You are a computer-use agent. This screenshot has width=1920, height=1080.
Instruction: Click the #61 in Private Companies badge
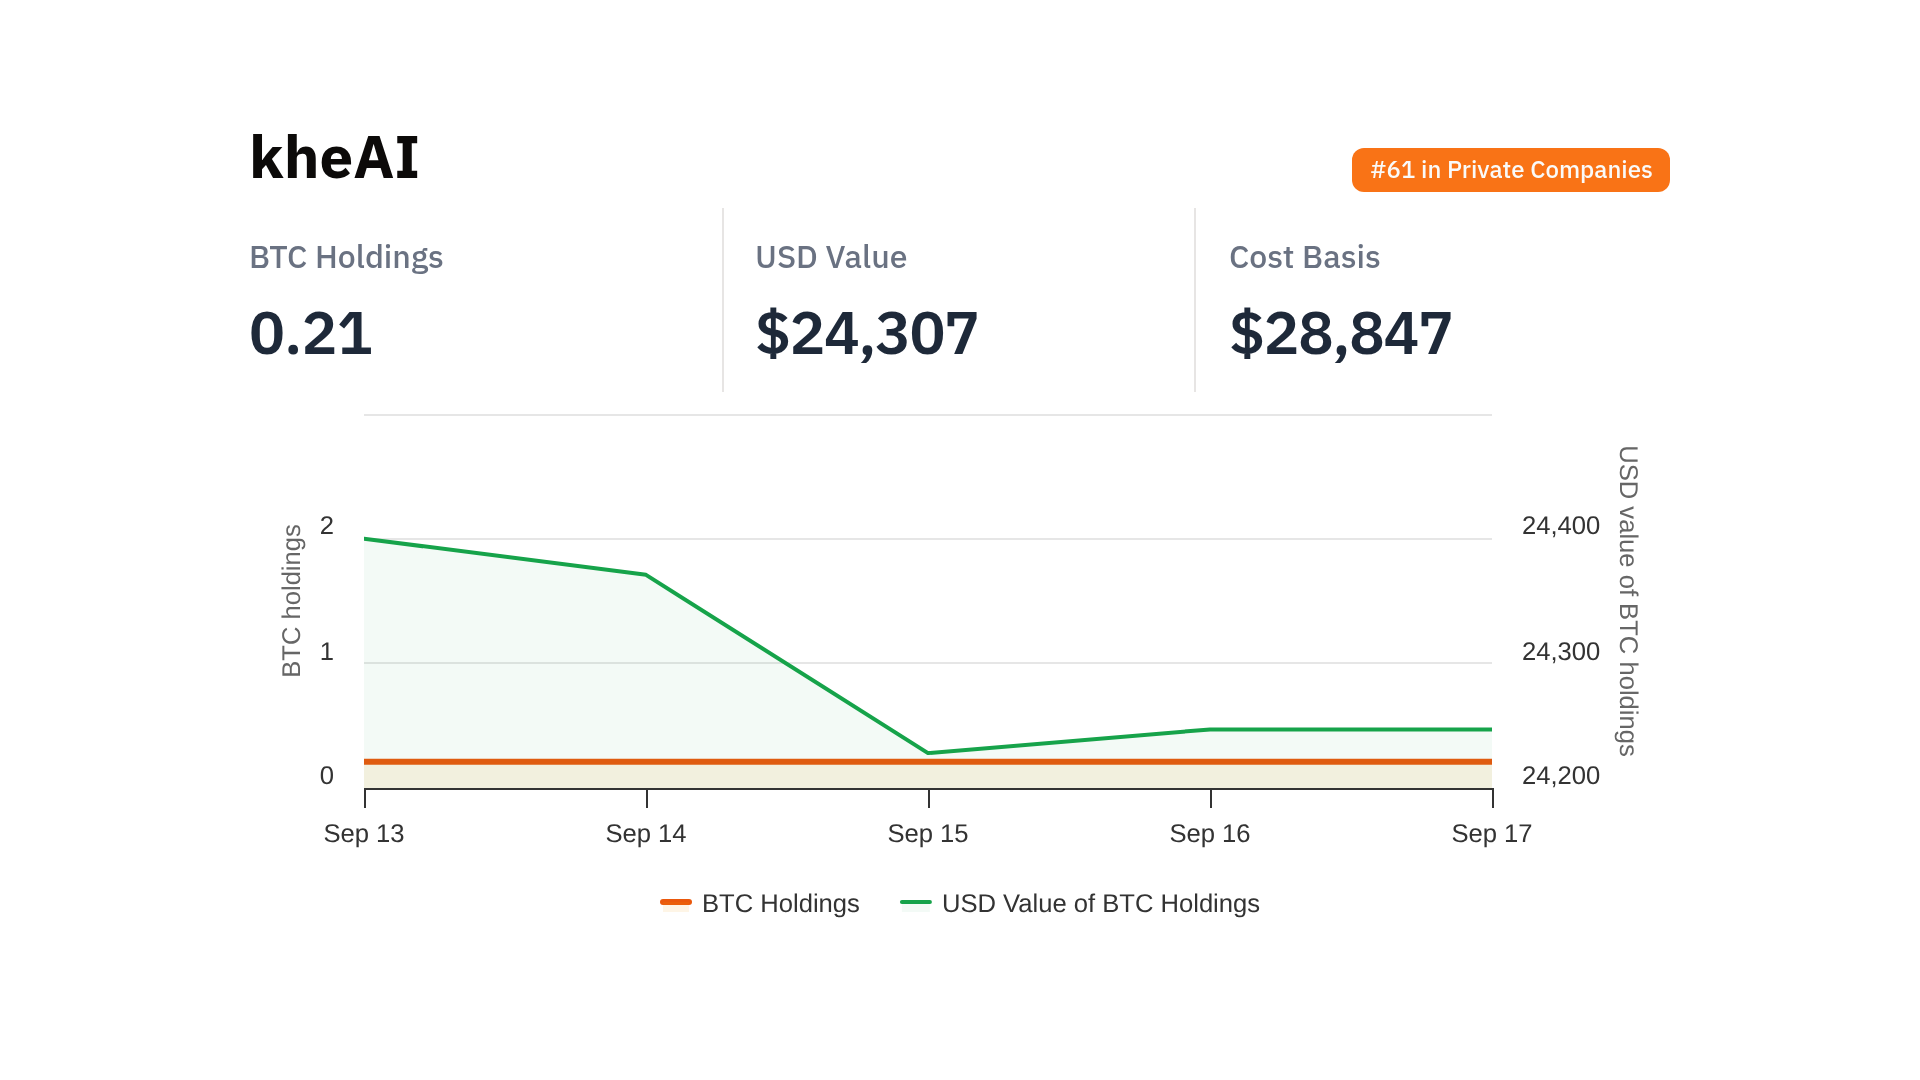tap(1510, 170)
